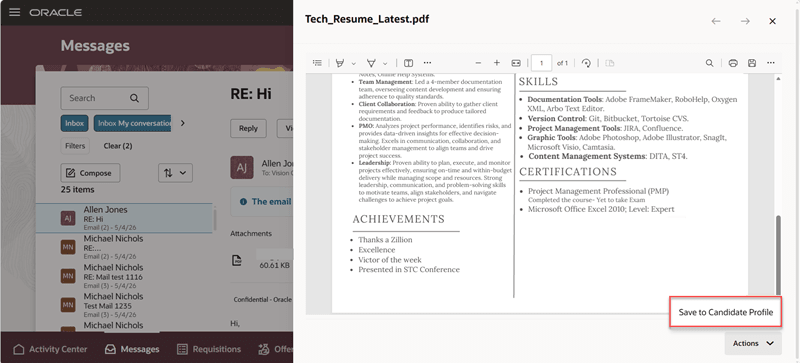
Task: Click Clear (2) filters link
Action: pos(118,146)
